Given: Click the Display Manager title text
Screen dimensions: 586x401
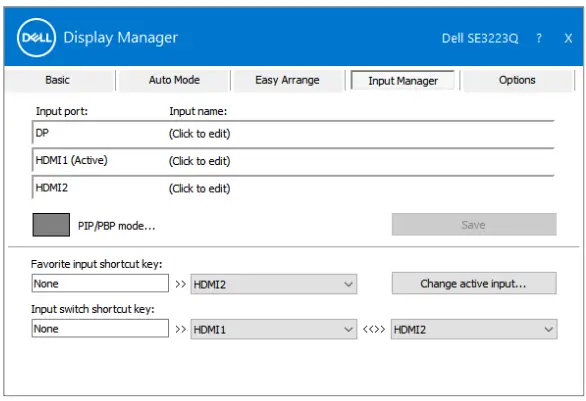Looking at the screenshot, I should 121,38.
